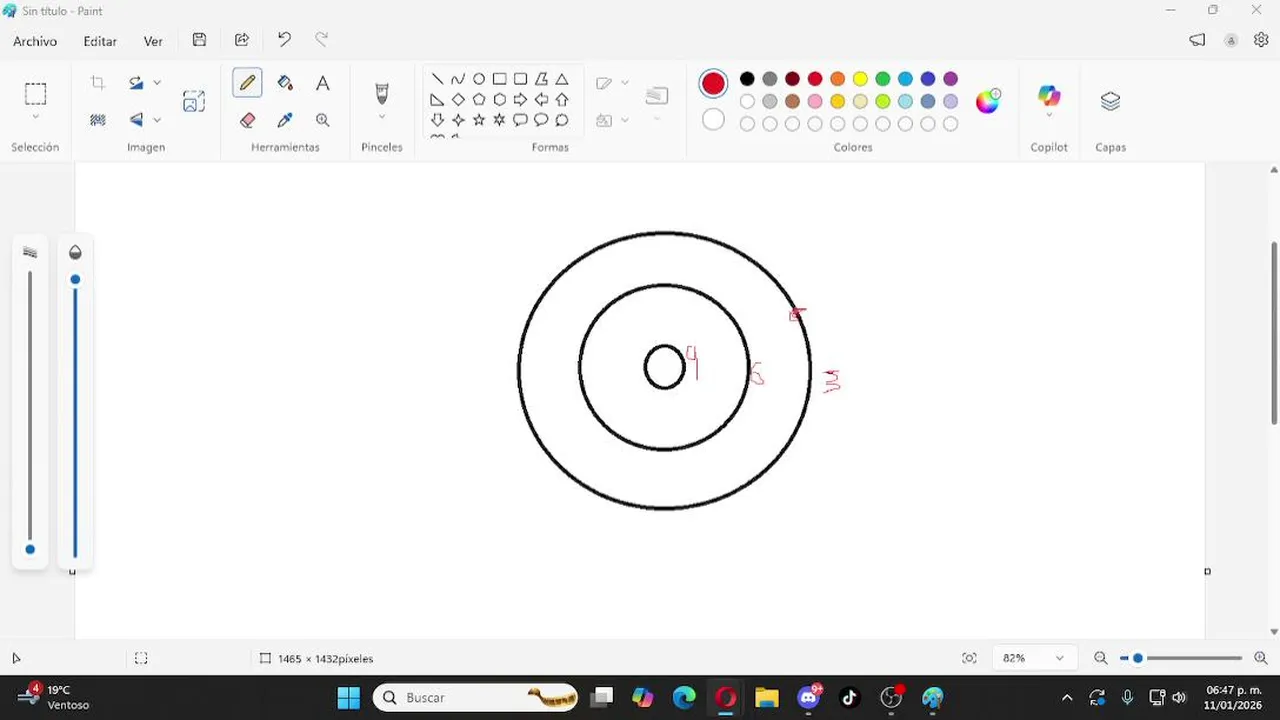This screenshot has width=1280, height=720.
Task: Pick the green color swatch
Action: pos(883,79)
